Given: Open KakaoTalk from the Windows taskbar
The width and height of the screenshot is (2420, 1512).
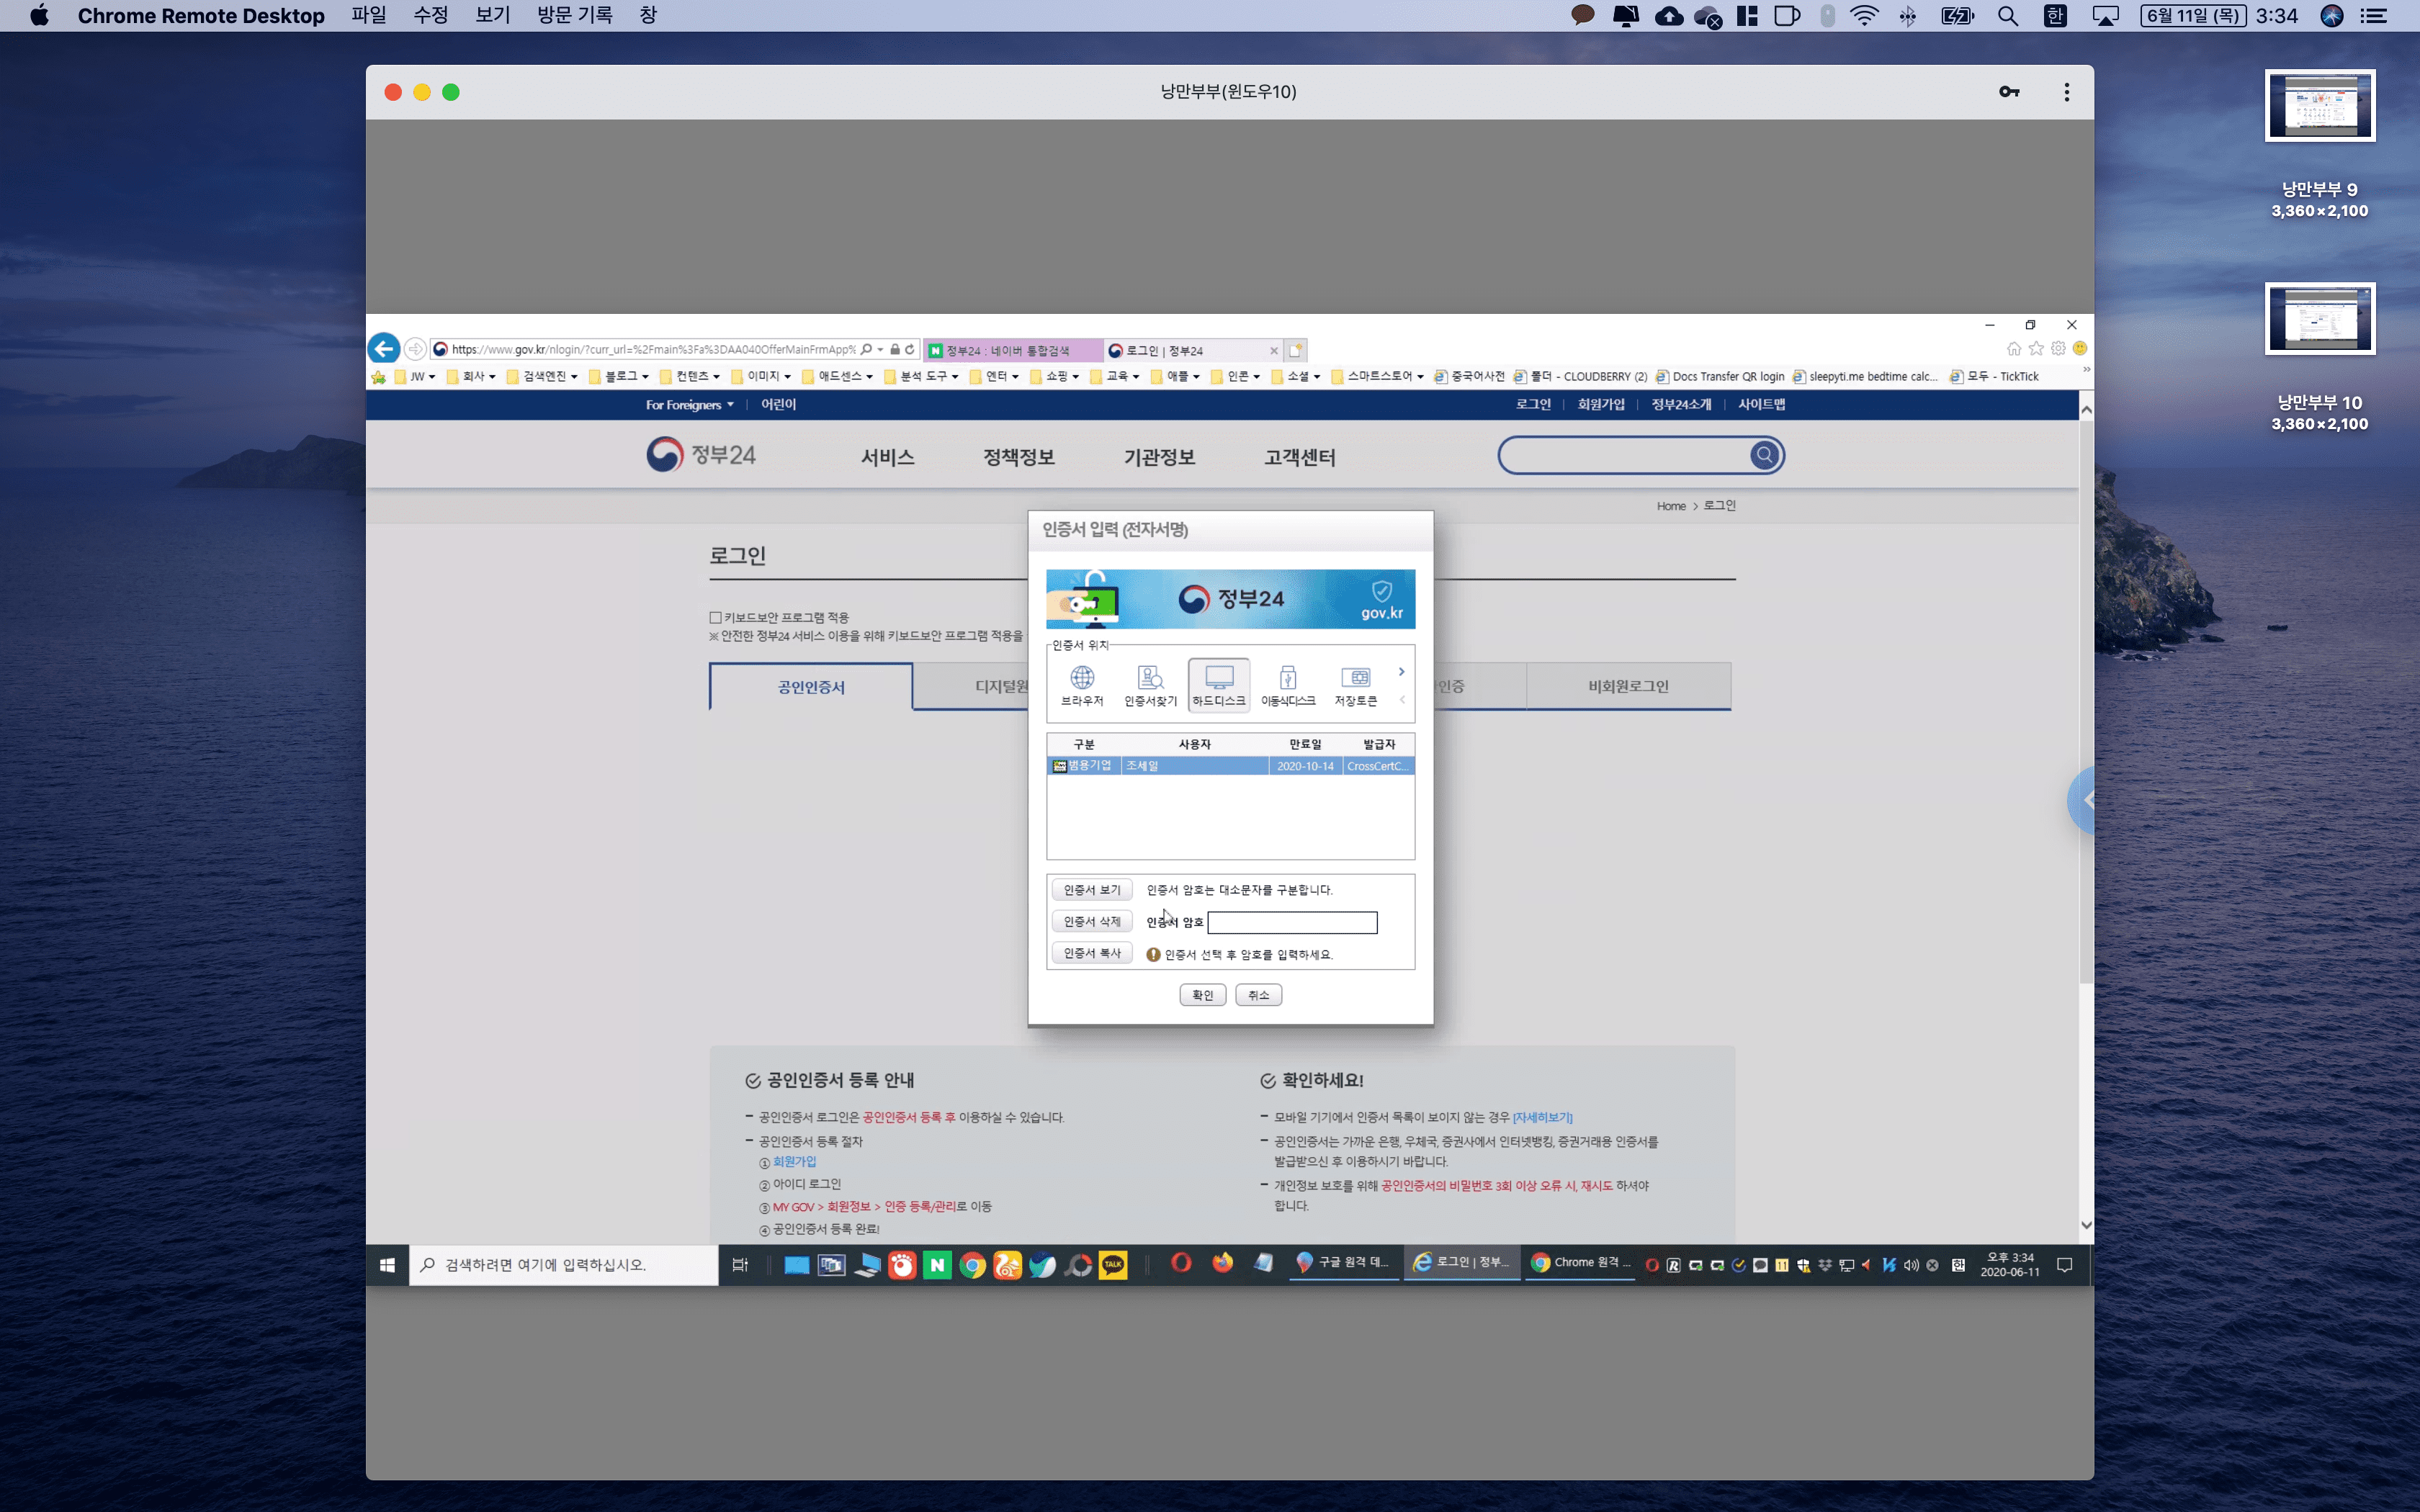Looking at the screenshot, I should pos(1113,1265).
